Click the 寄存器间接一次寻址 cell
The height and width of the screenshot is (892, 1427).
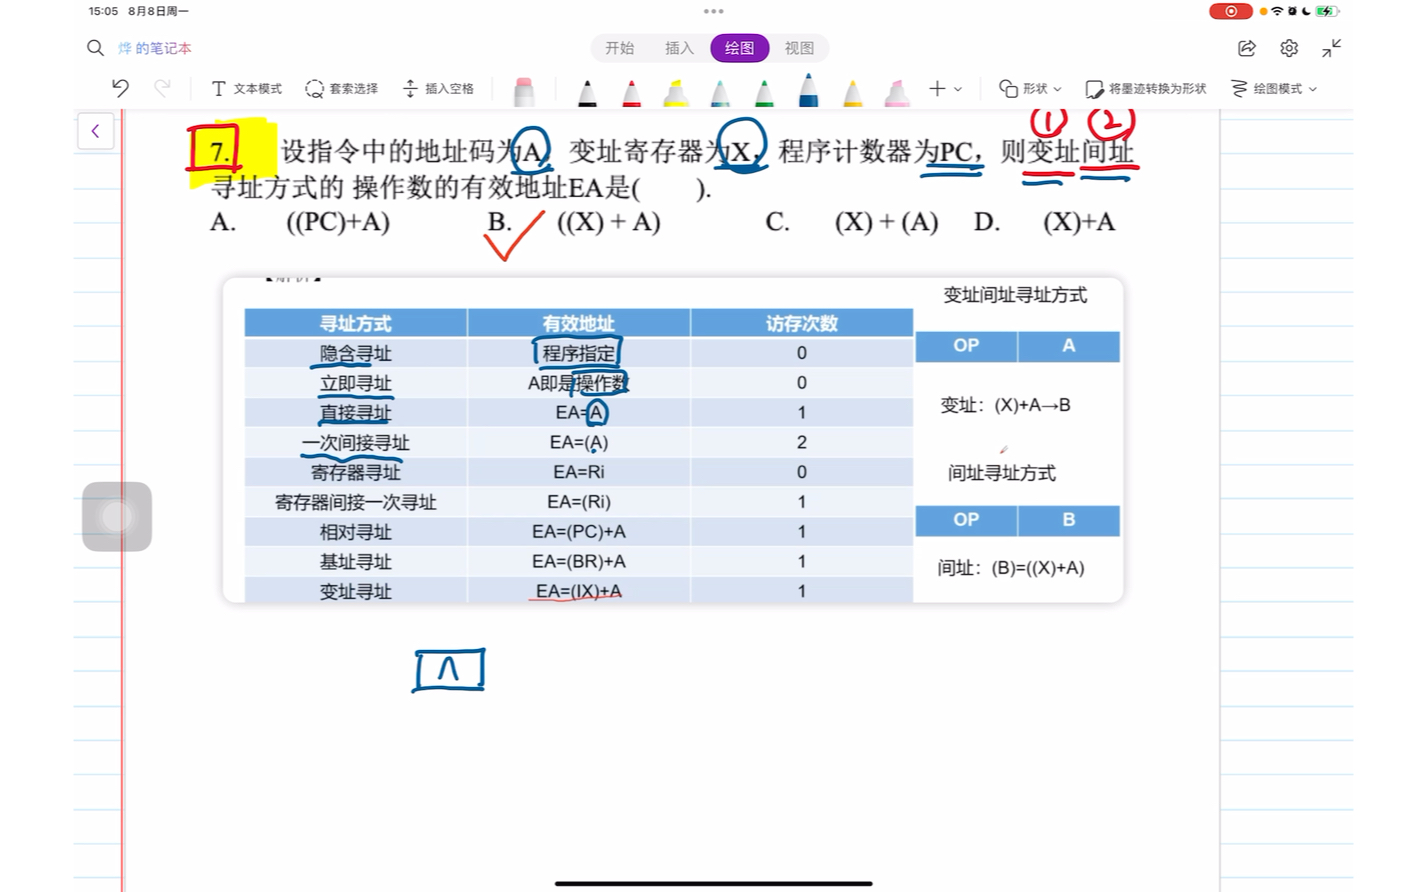tap(356, 502)
